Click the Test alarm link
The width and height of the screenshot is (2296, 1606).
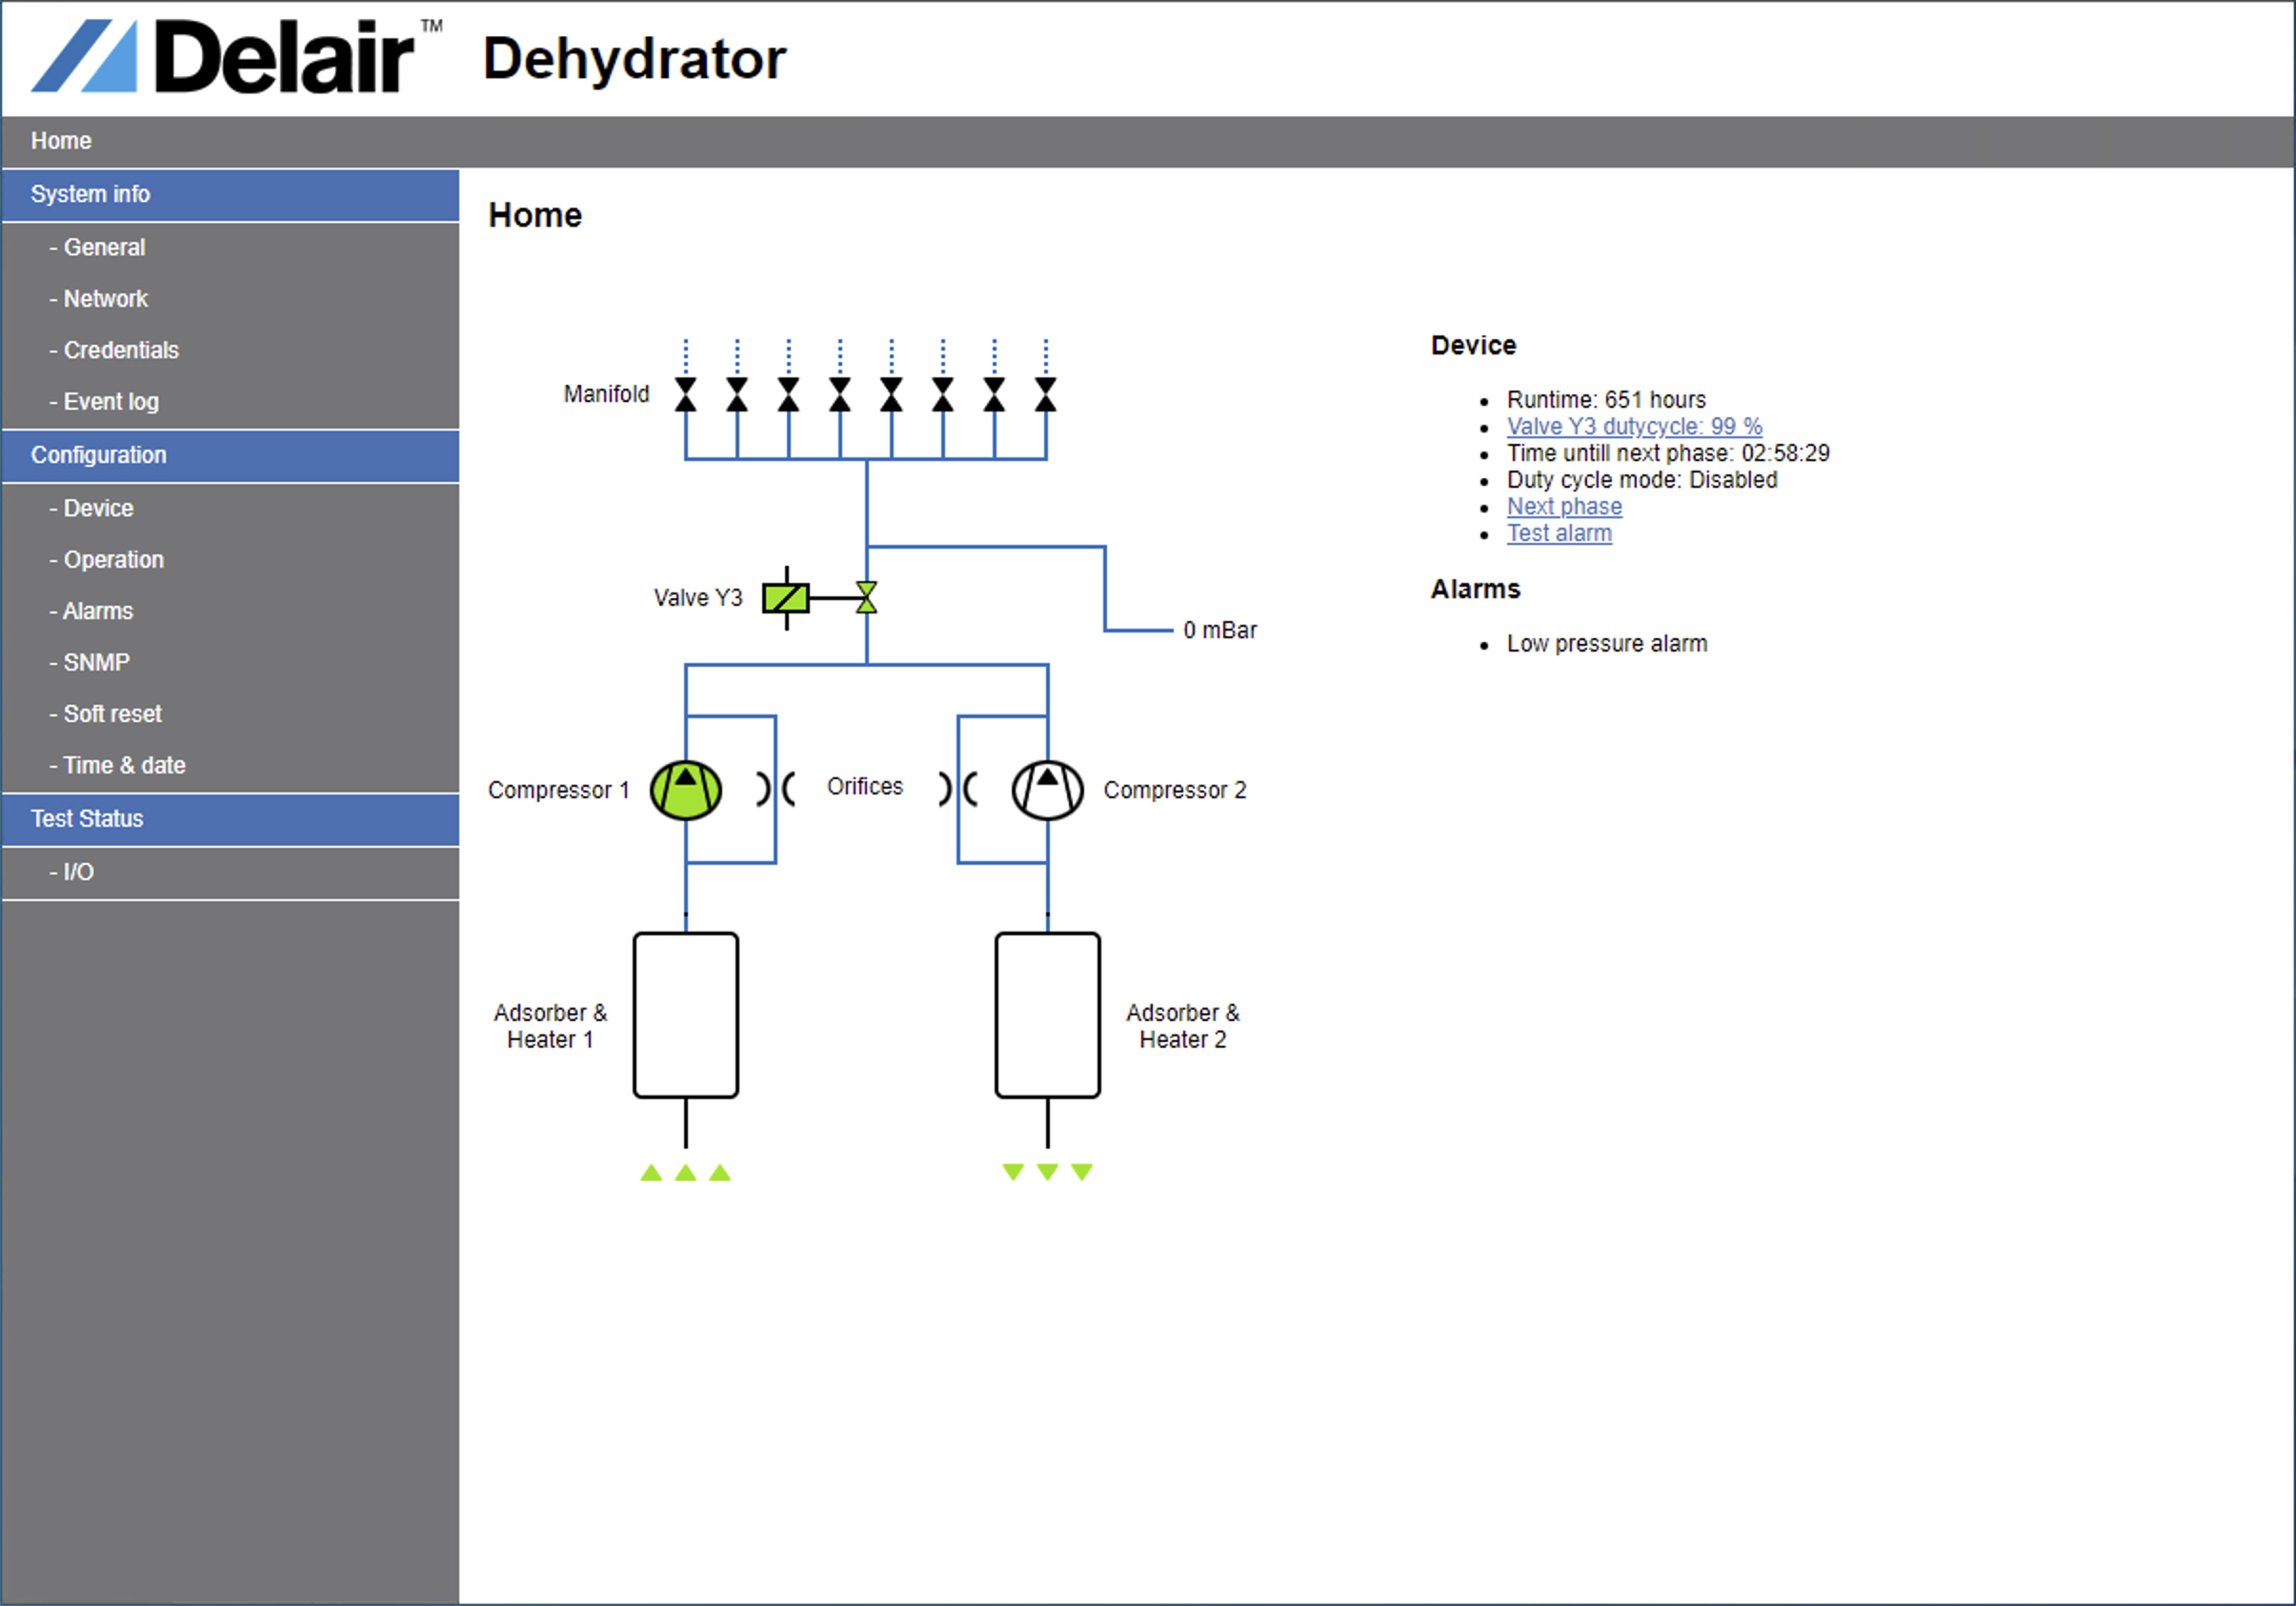[x=1559, y=533]
